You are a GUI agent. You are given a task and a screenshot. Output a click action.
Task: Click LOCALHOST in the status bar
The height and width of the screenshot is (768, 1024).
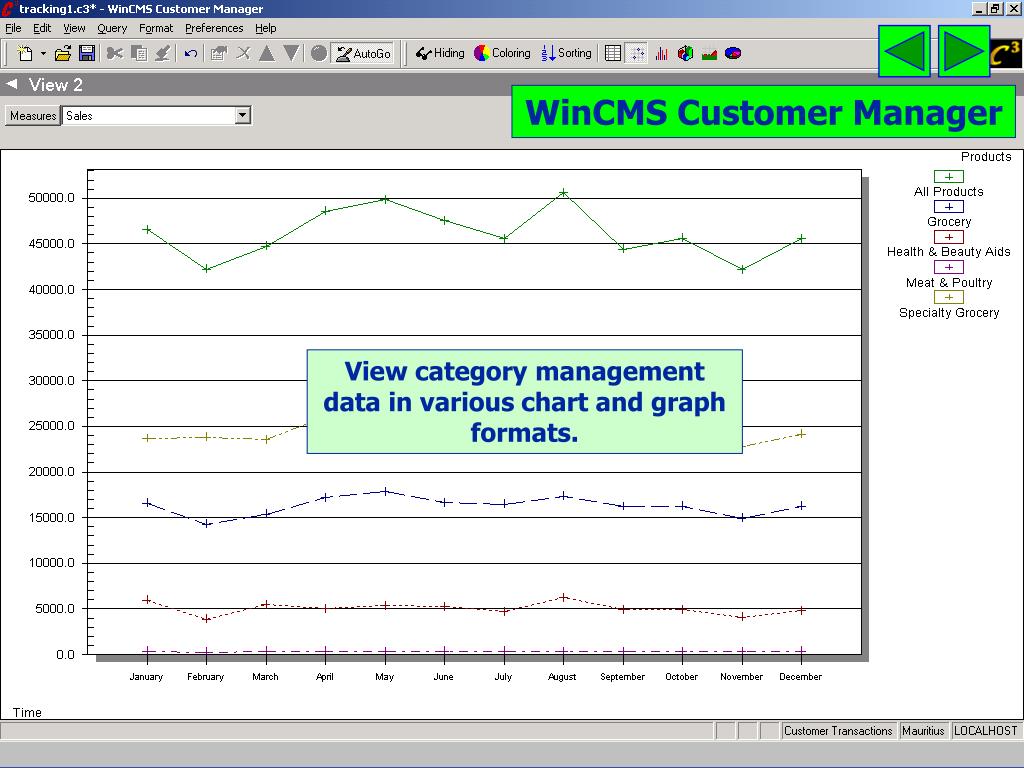pyautogui.click(x=985, y=731)
